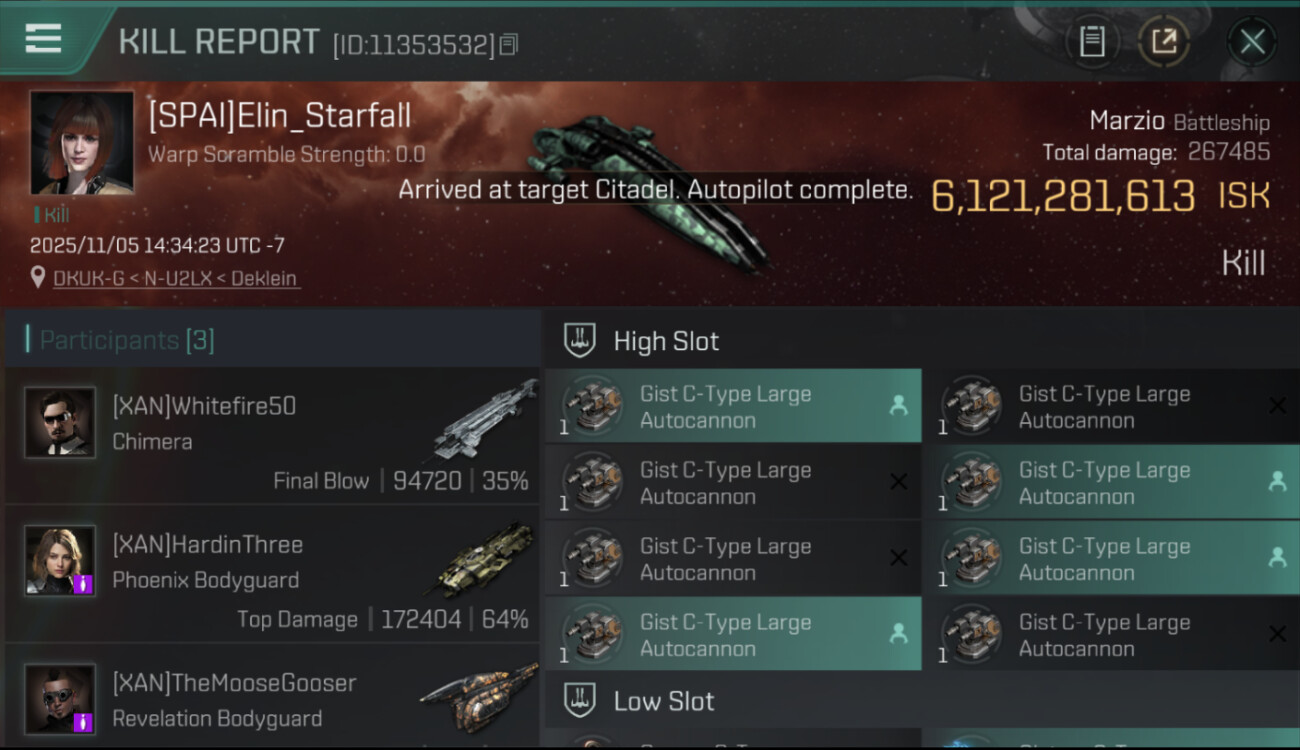1300x750 pixels.
Task: Click the X on top-right autocannon
Action: (x=1277, y=406)
